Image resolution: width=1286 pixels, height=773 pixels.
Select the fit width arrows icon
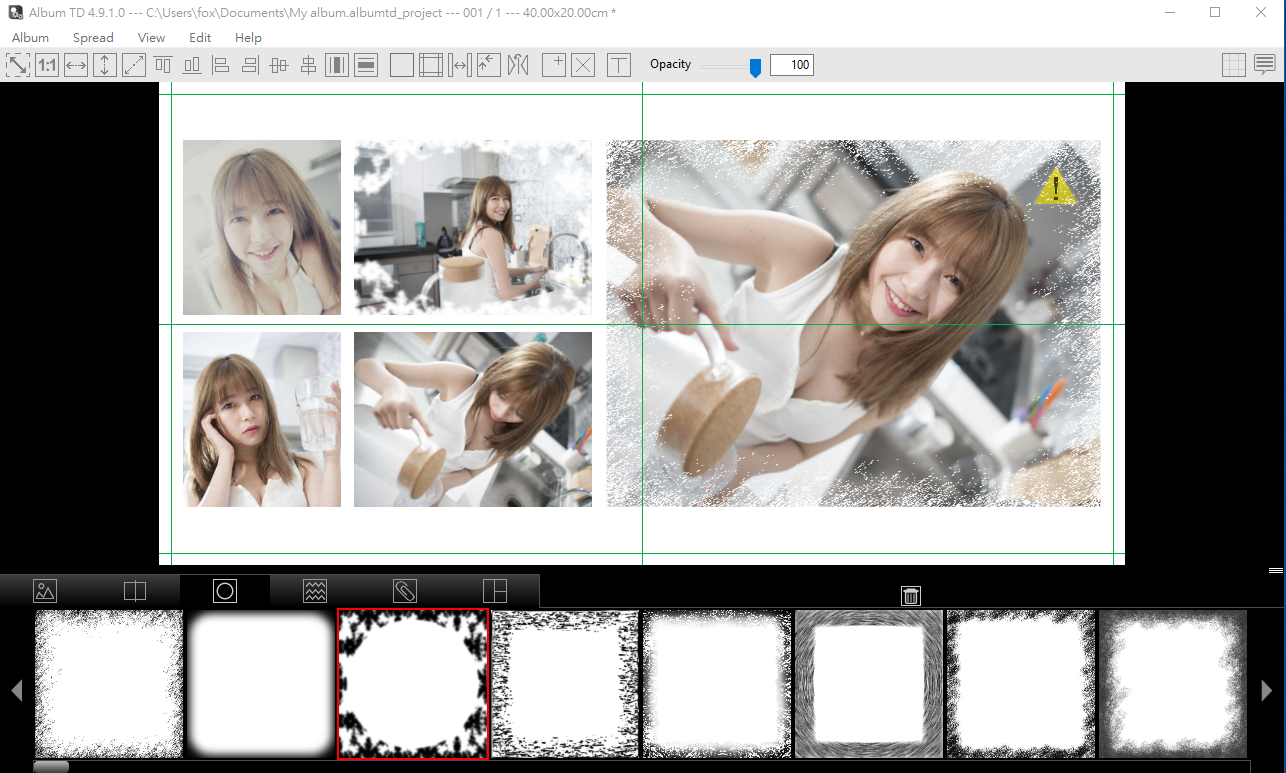tap(76, 65)
